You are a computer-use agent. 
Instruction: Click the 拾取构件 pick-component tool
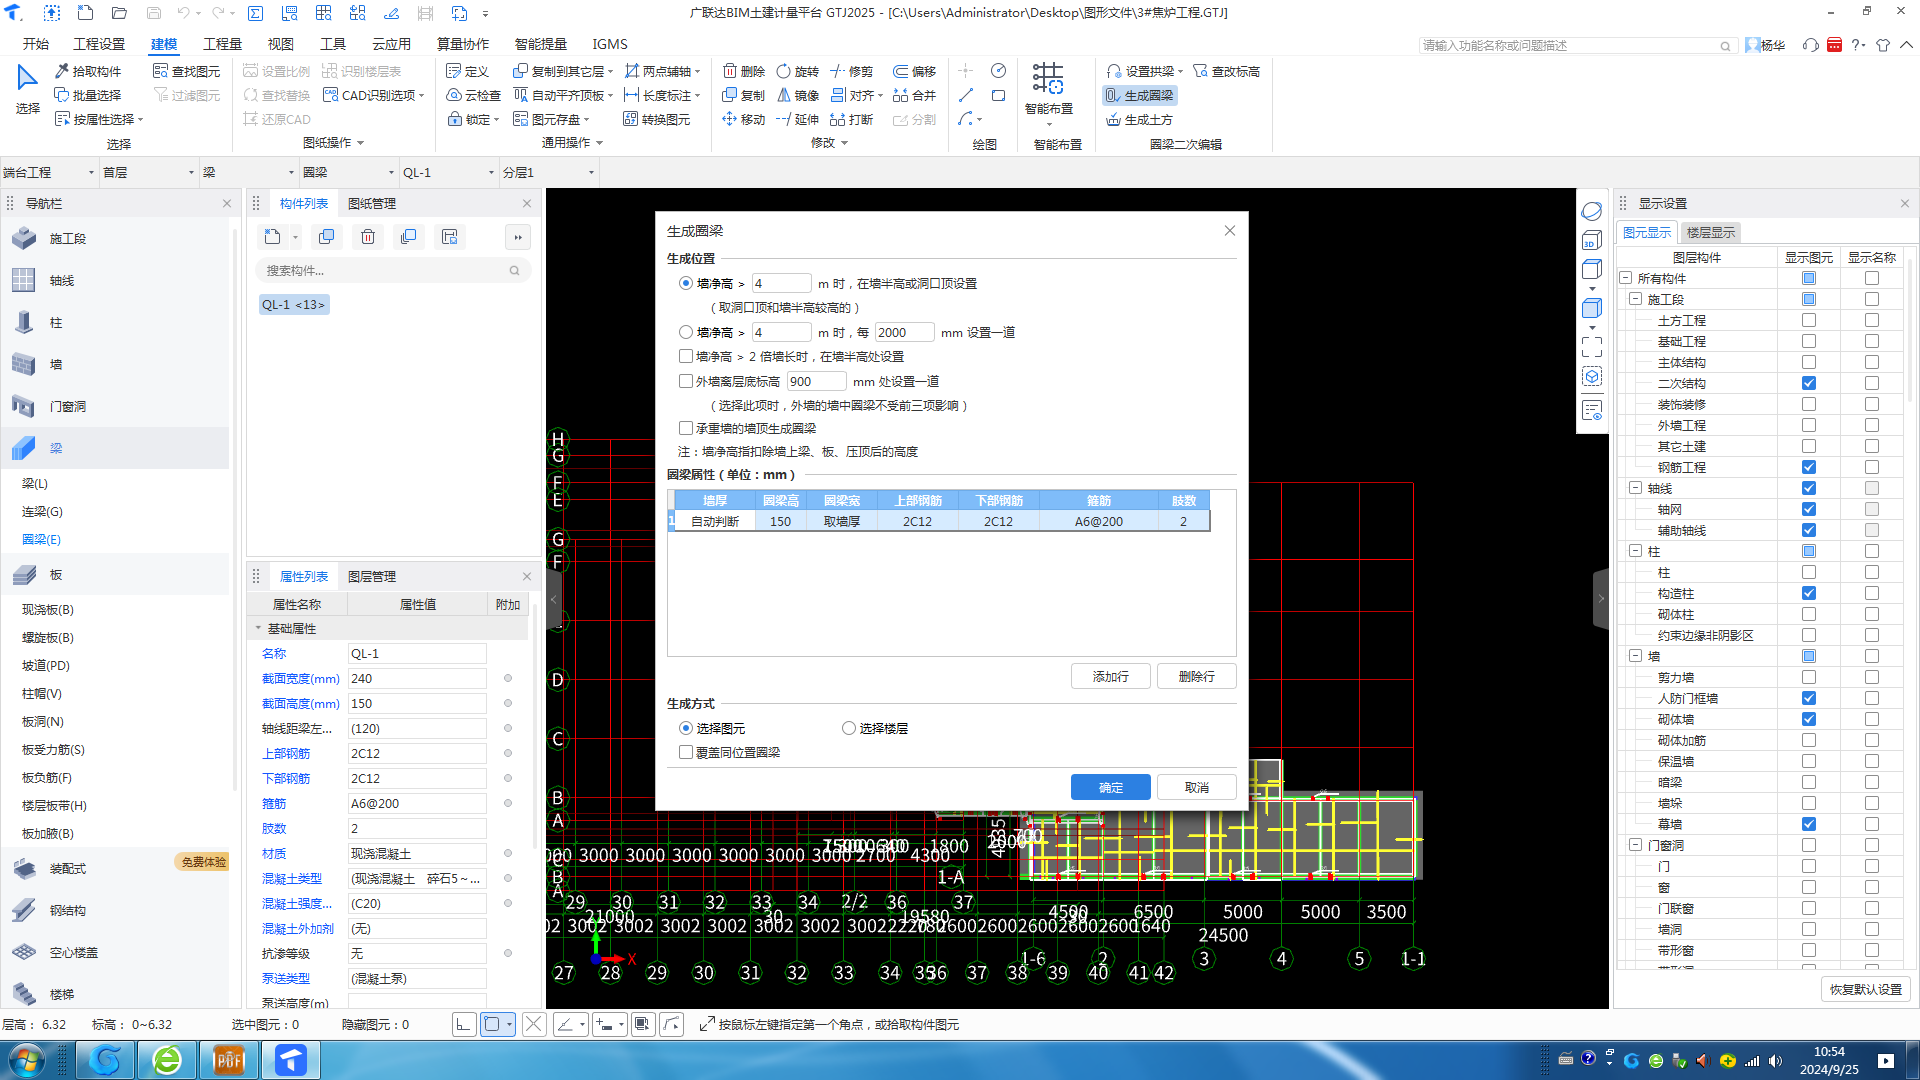pyautogui.click(x=88, y=71)
